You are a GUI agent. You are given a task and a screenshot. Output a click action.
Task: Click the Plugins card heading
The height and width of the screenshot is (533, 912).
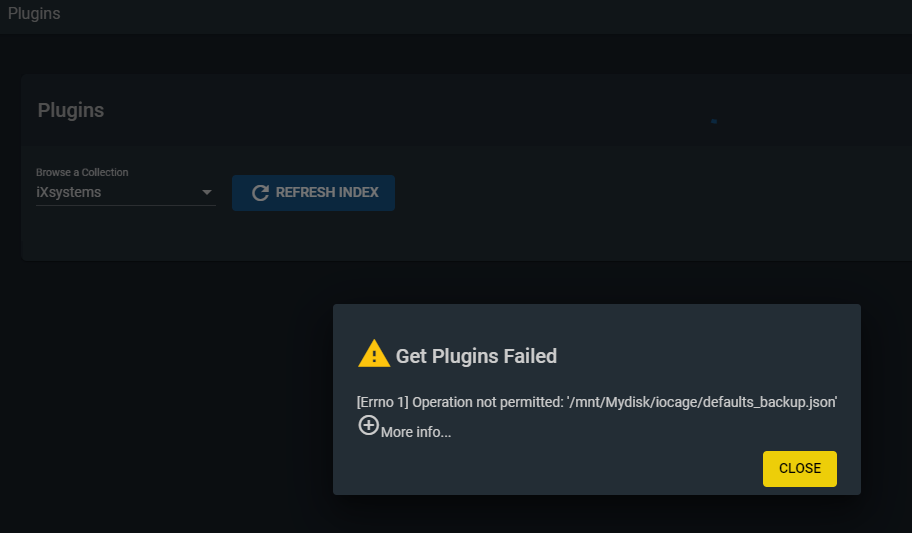pyautogui.click(x=71, y=111)
